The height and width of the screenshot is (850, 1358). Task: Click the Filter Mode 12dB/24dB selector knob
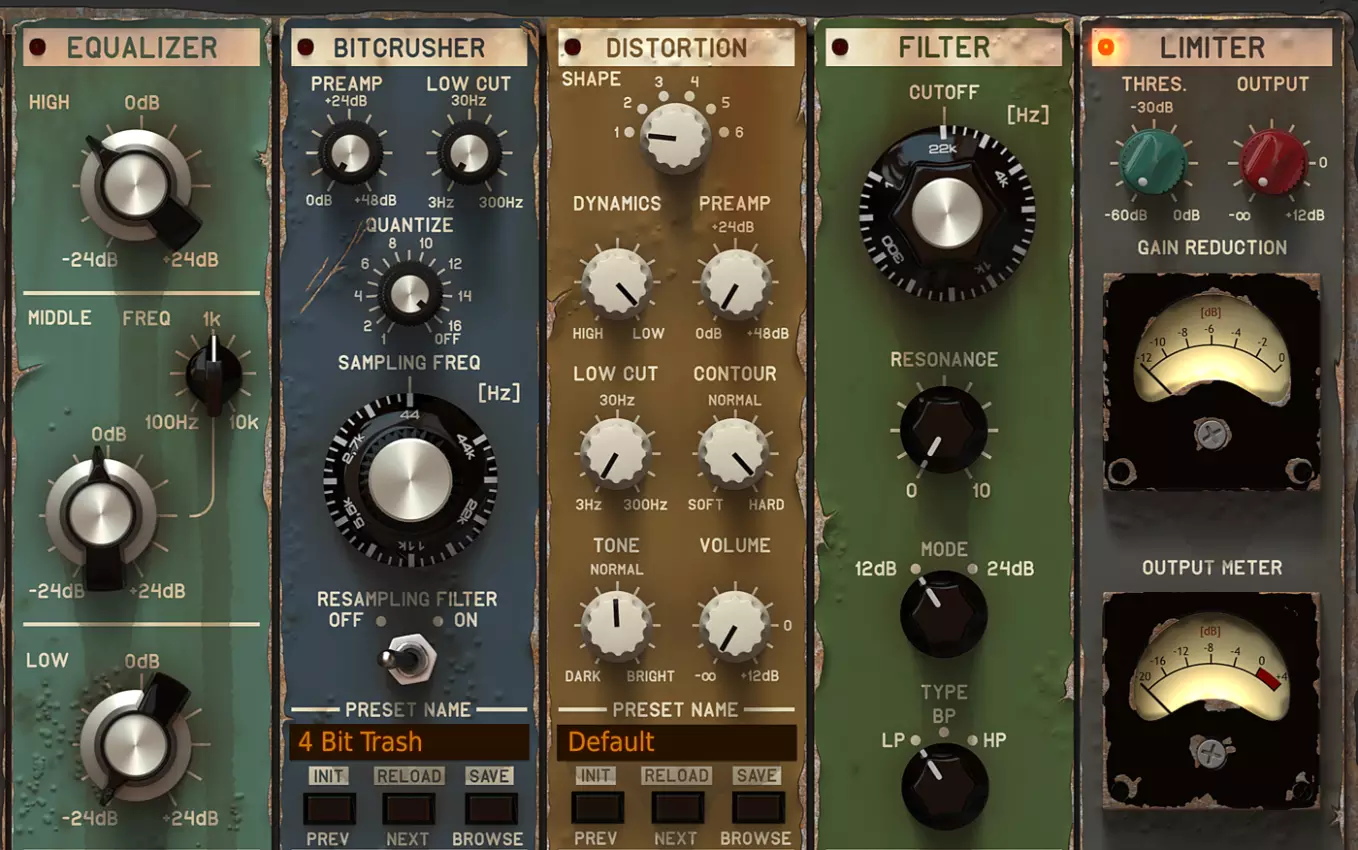(943, 613)
